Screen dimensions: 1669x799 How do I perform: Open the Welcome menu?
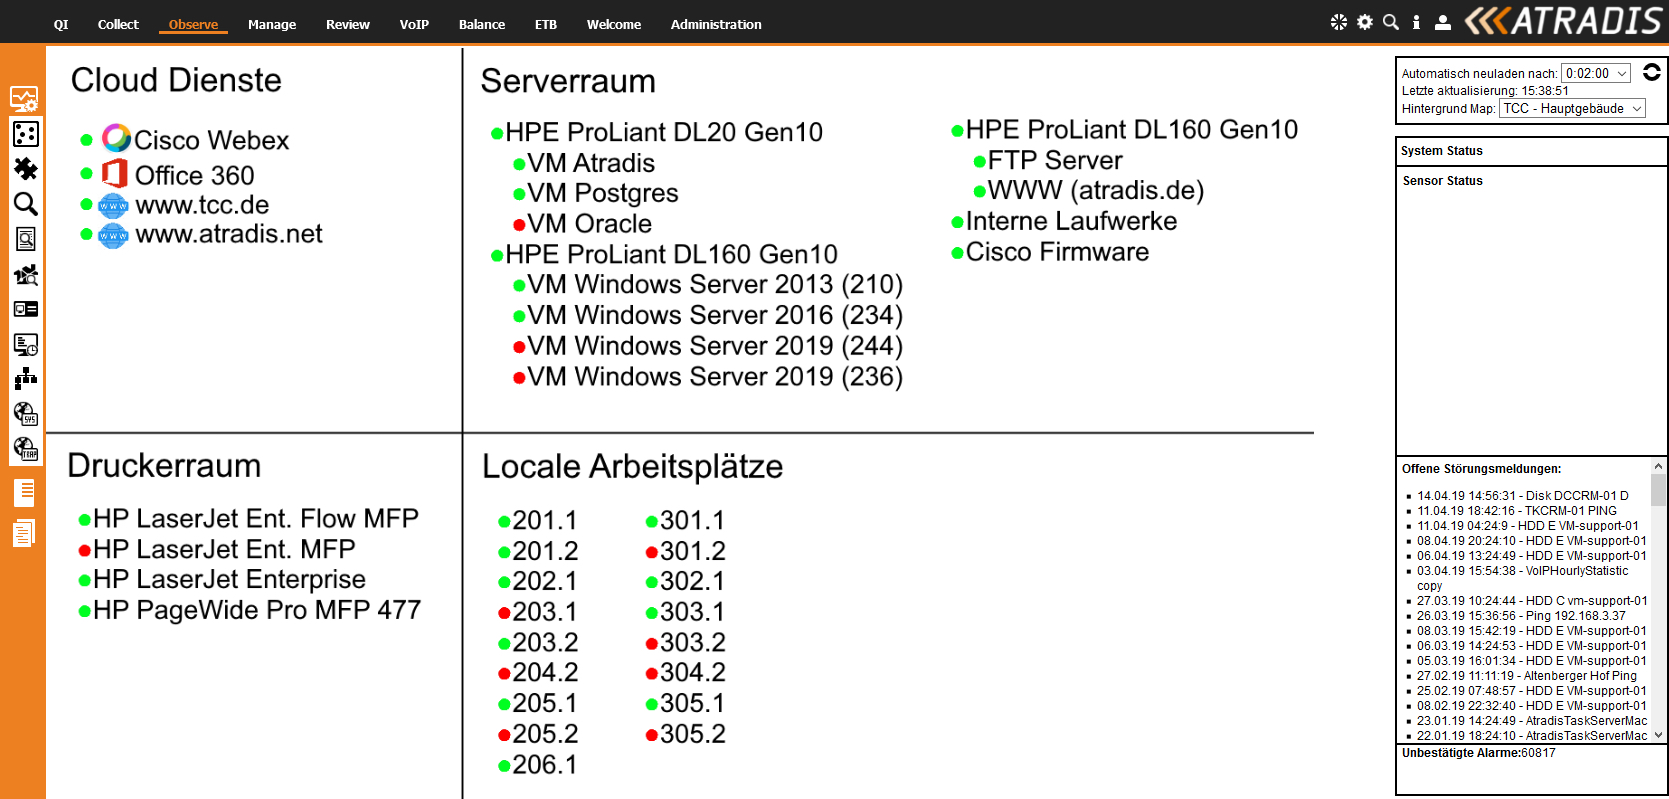(x=614, y=24)
